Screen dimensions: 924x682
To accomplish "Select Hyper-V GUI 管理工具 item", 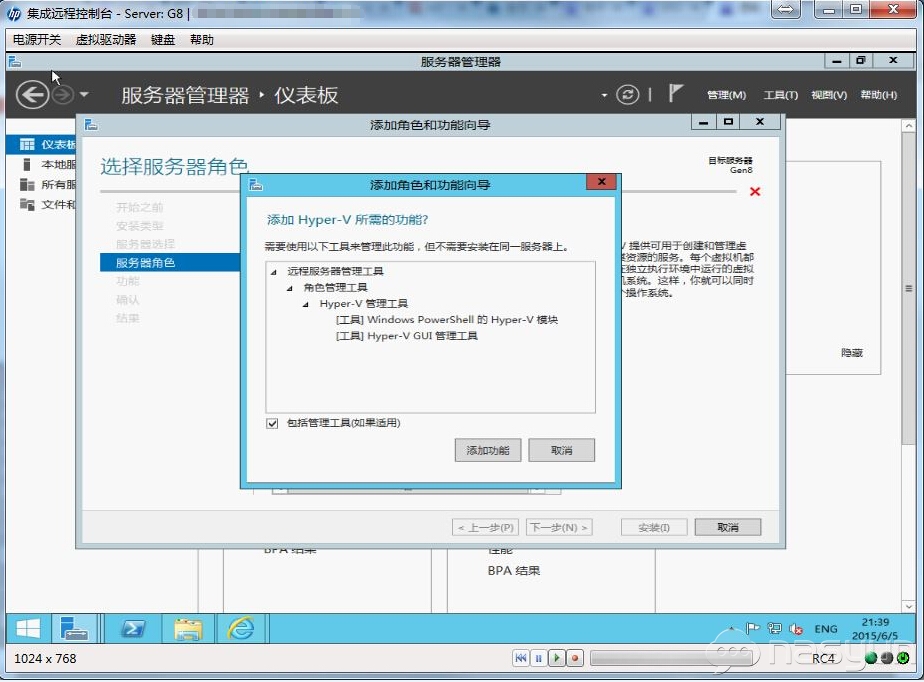I will pyautogui.click(x=407, y=336).
